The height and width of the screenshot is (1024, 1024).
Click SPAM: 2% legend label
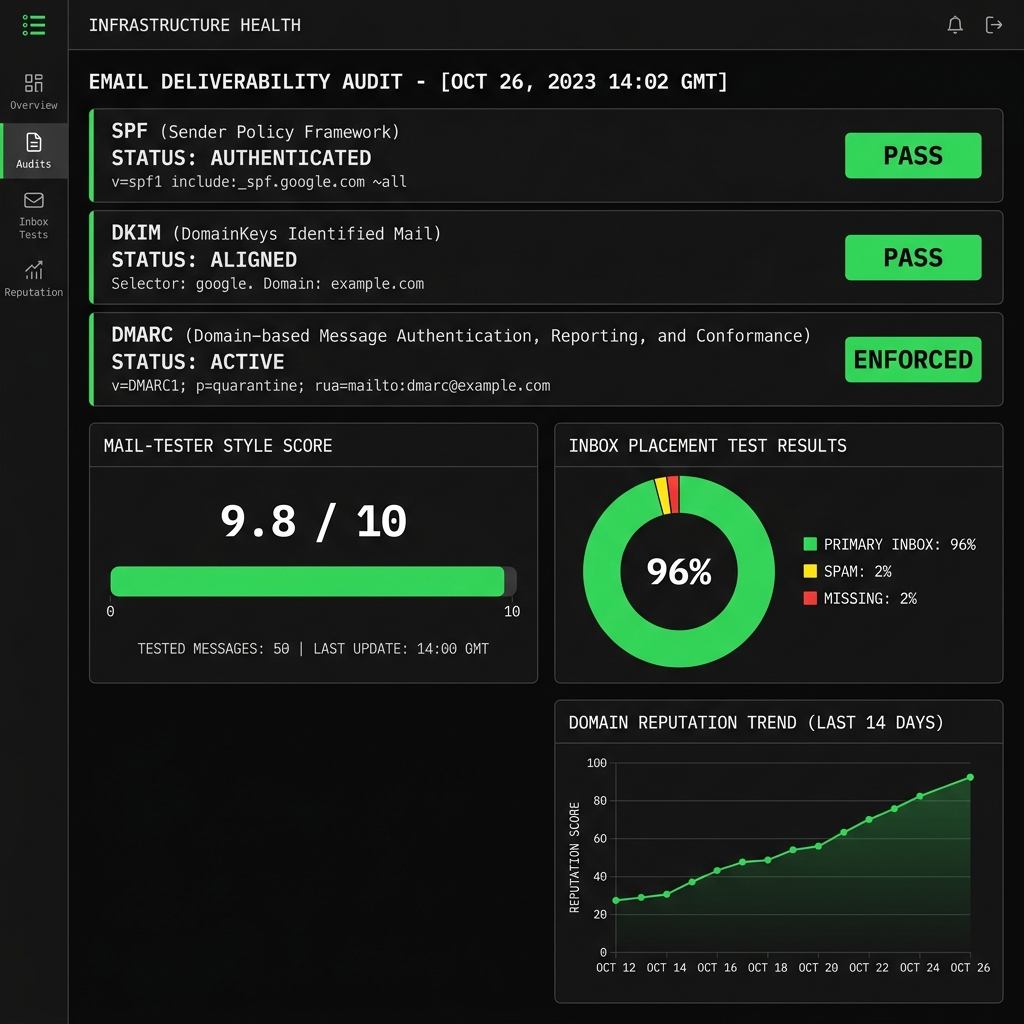(x=857, y=571)
